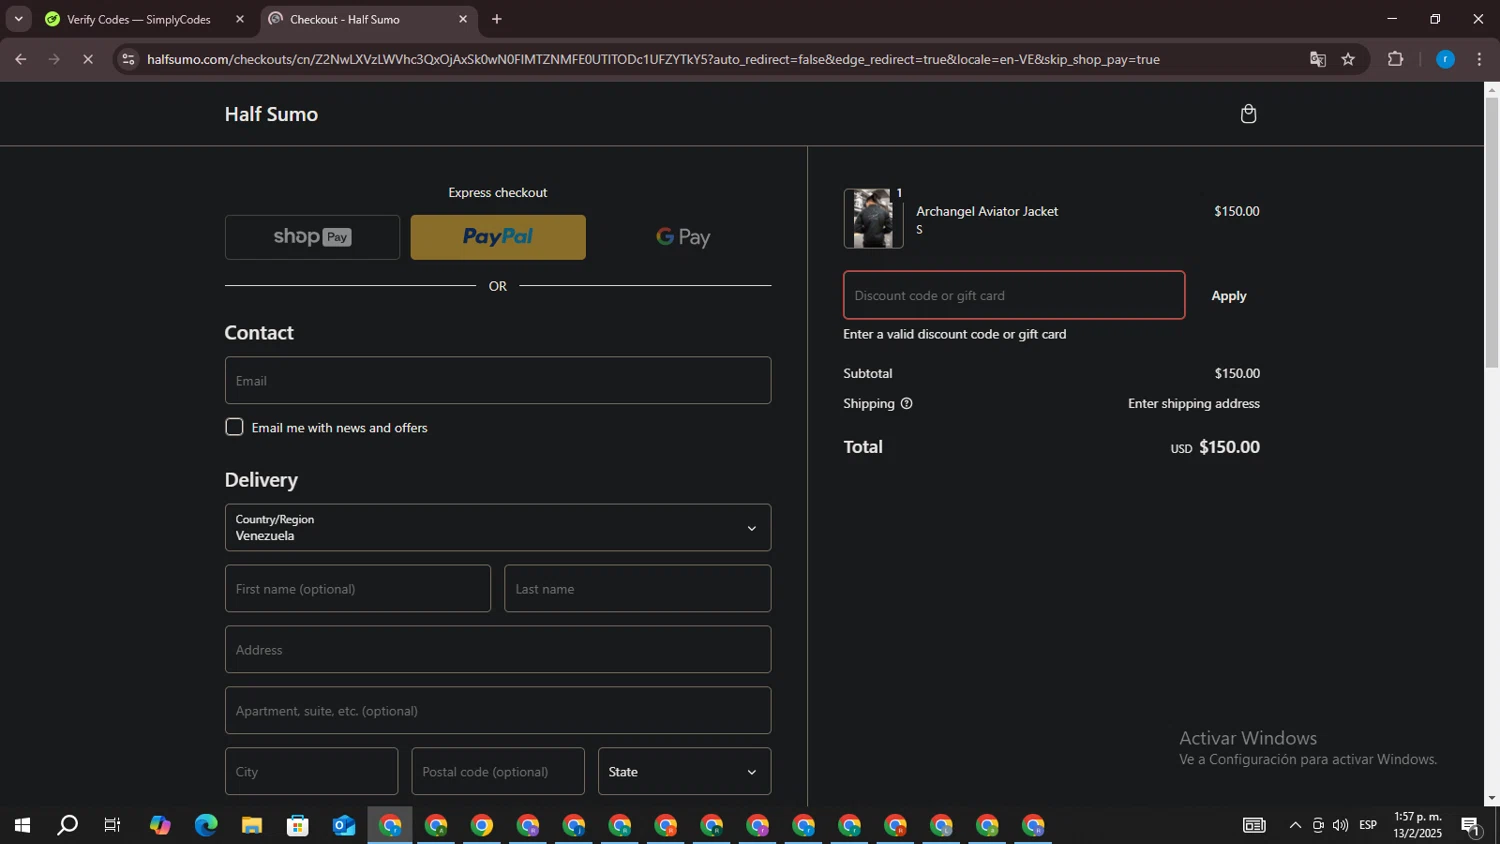This screenshot has height=844, width=1500.
Task: Click the Archangel Aviator Jacket product name
Action: [x=987, y=211]
